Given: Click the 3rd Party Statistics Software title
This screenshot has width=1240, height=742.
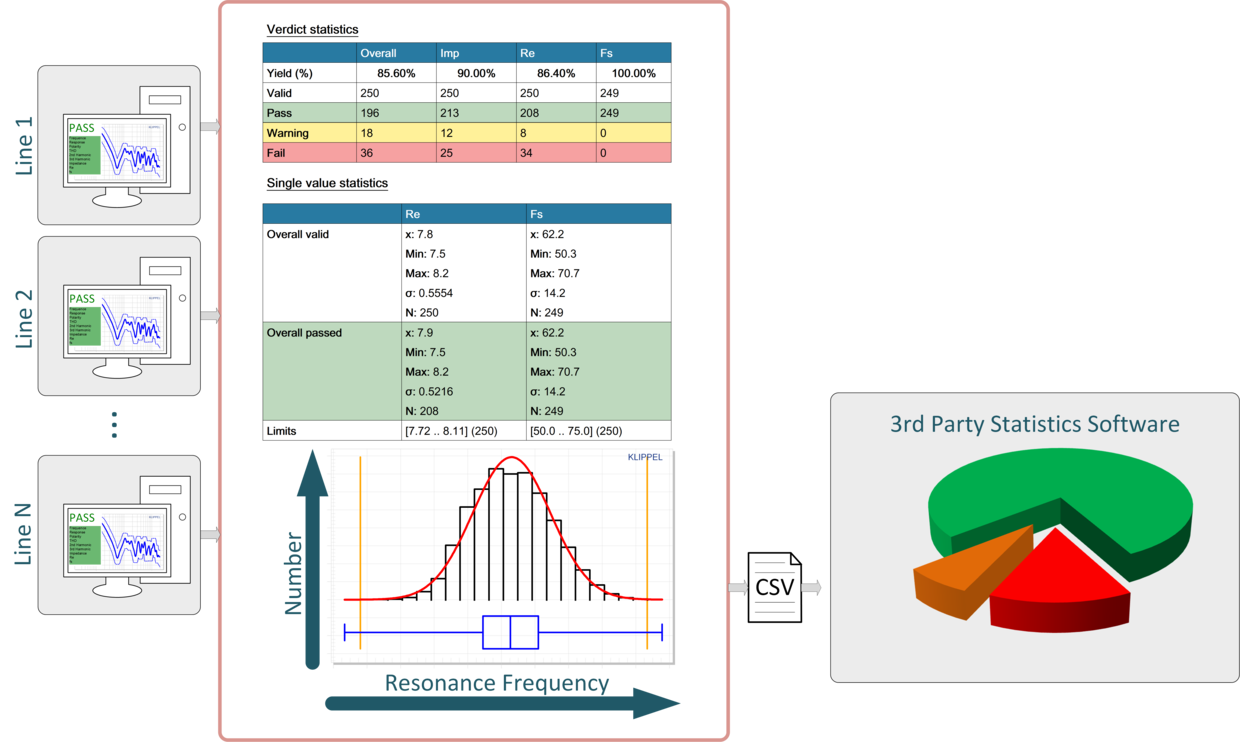Looking at the screenshot, I should (x=1034, y=424).
